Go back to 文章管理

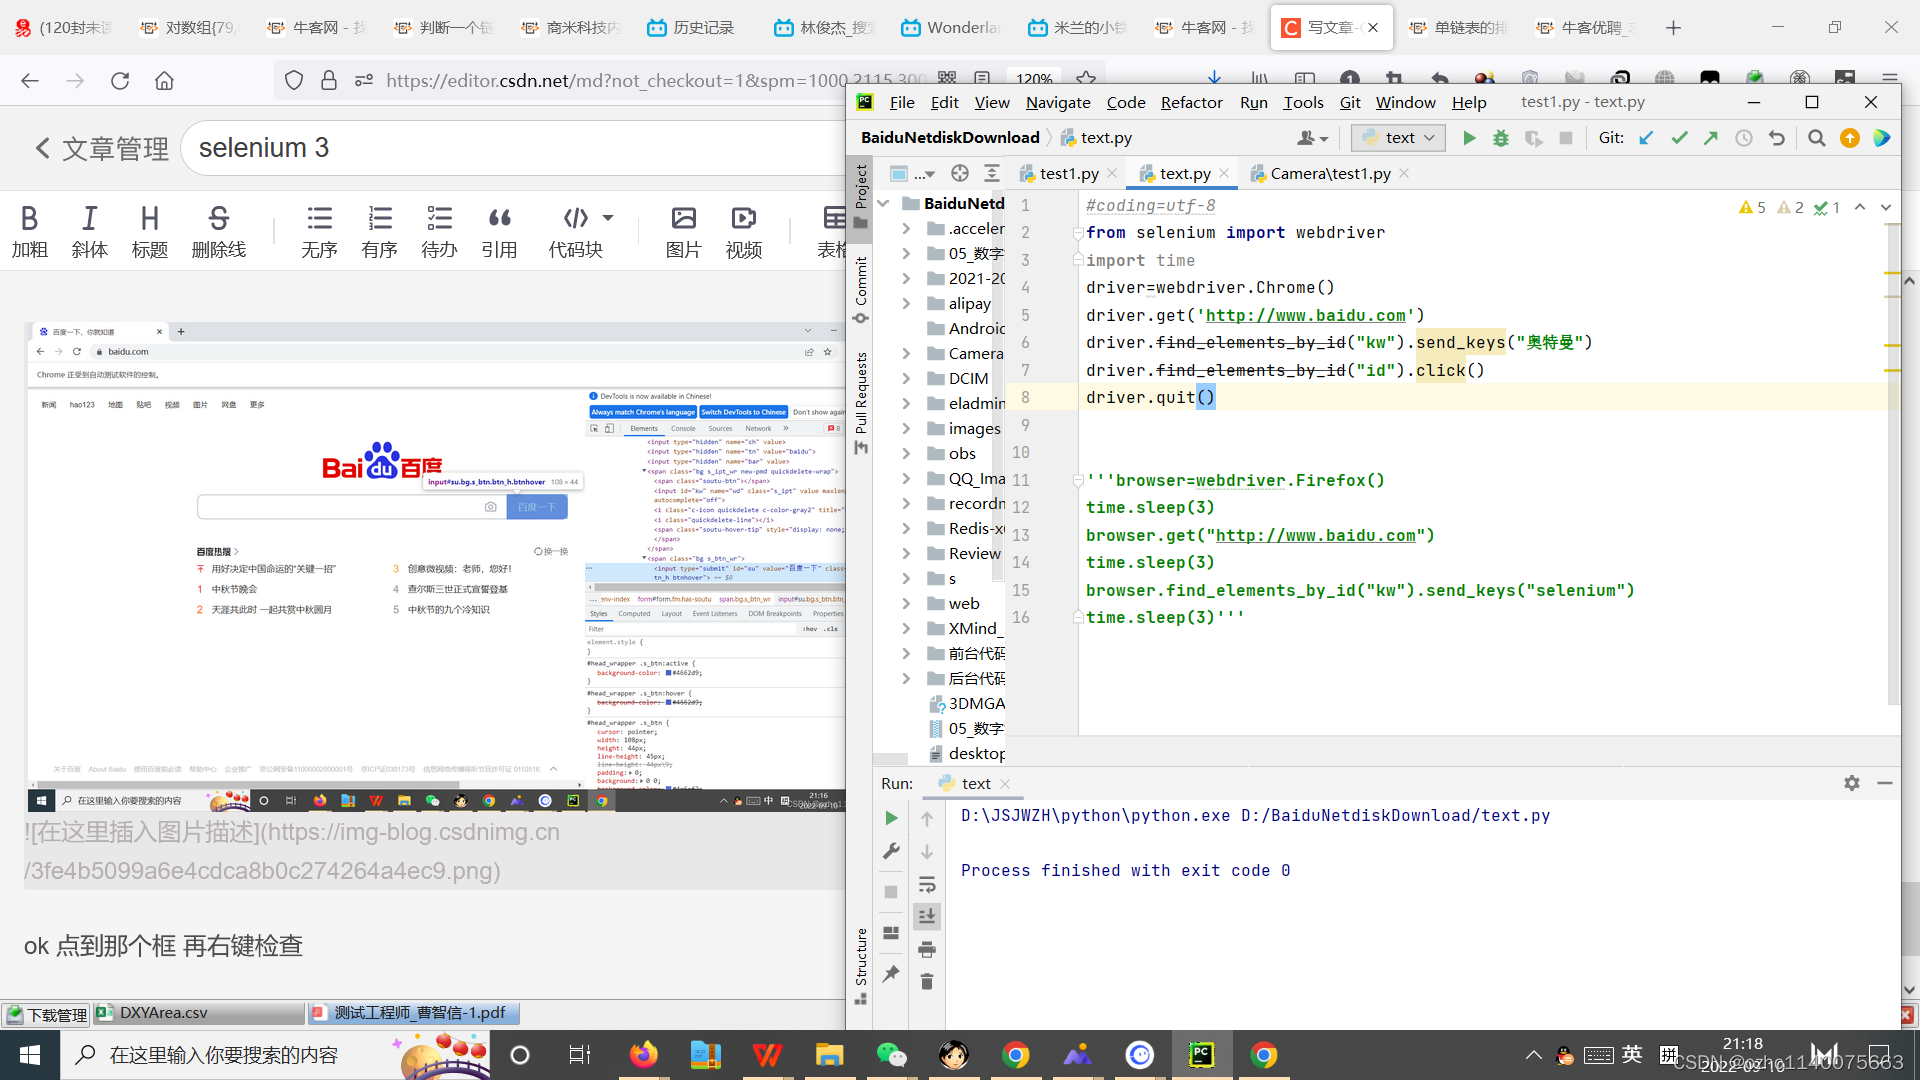(x=102, y=149)
